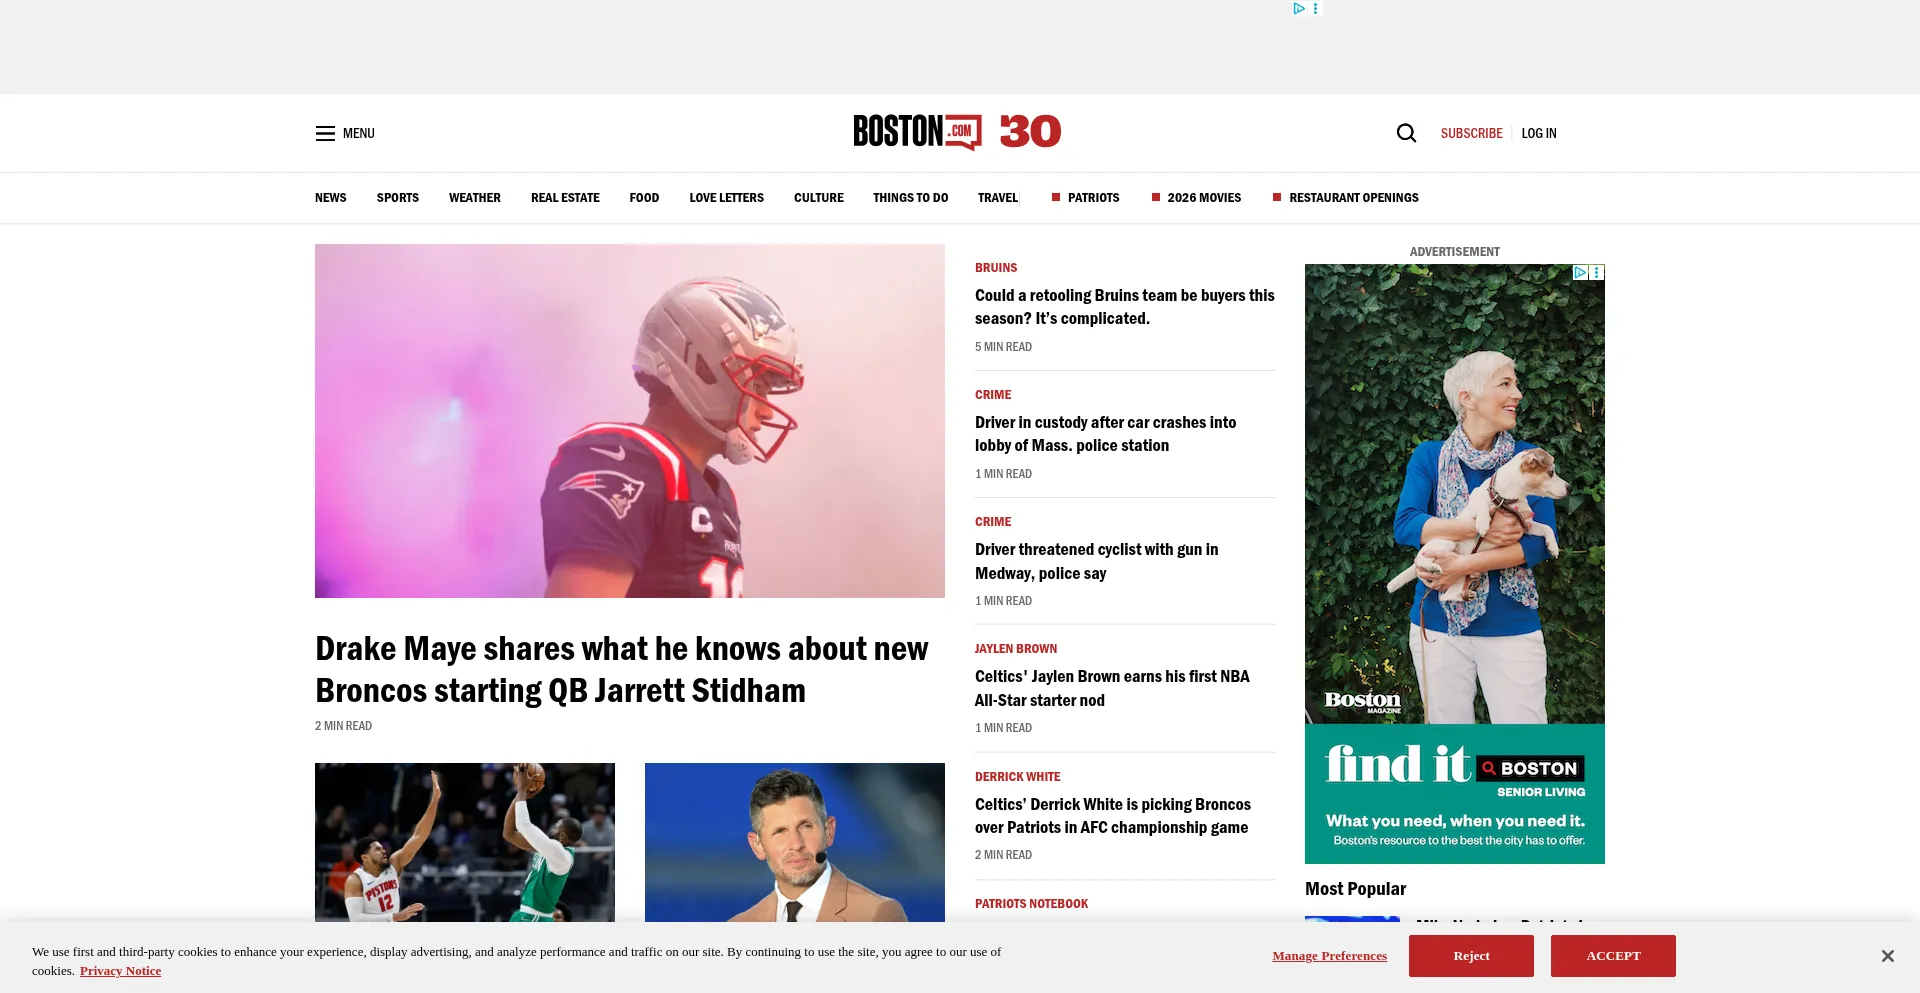Screen dimensions: 1920x993
Task: Click the JAYLEN BROWN category label
Action: pyautogui.click(x=1016, y=649)
